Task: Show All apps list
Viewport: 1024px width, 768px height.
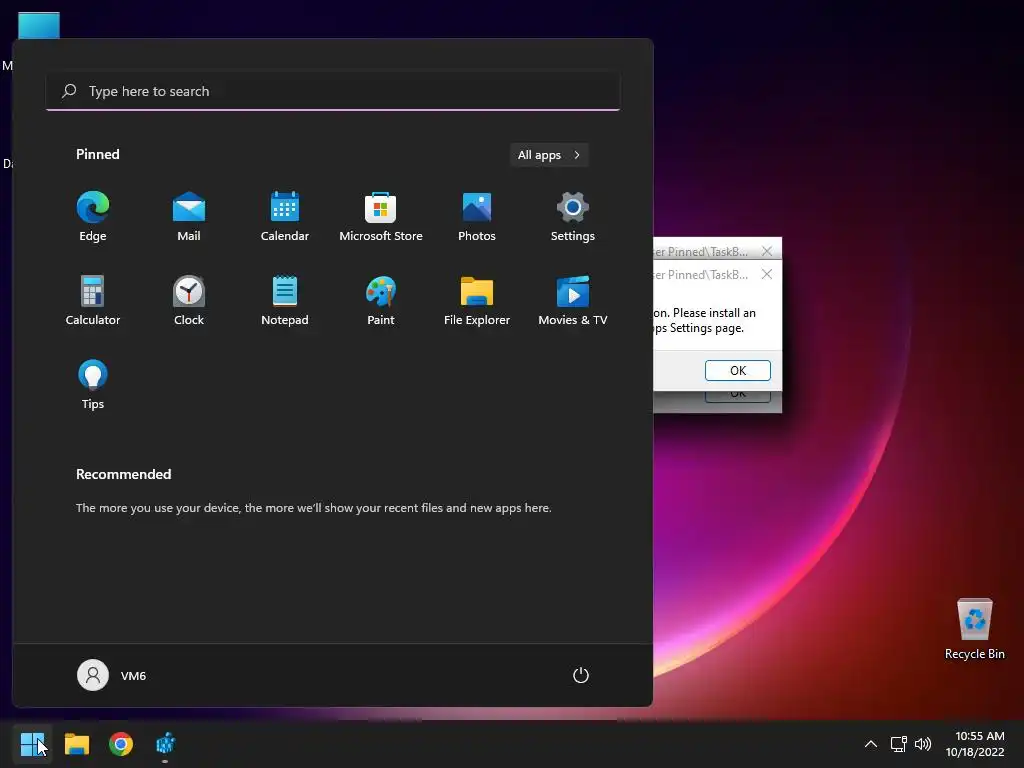Action: (549, 155)
